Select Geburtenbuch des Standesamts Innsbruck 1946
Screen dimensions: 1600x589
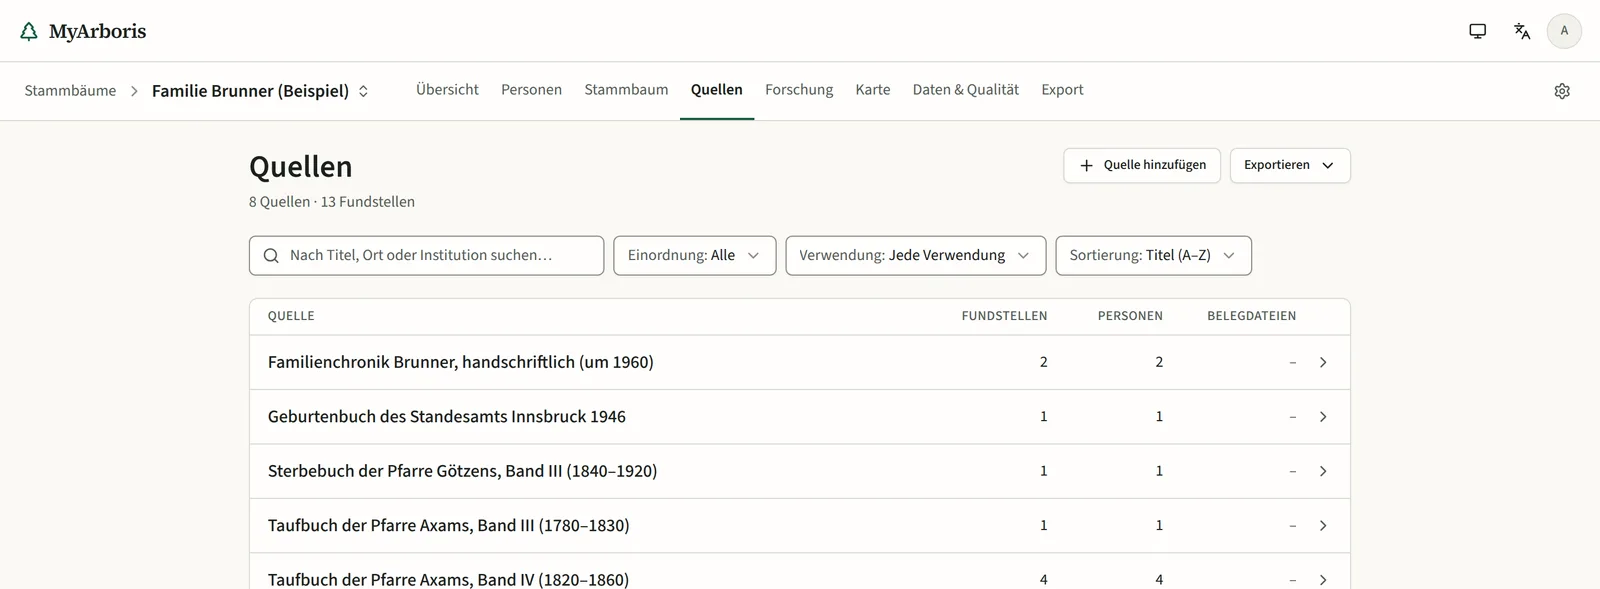[x=800, y=417]
